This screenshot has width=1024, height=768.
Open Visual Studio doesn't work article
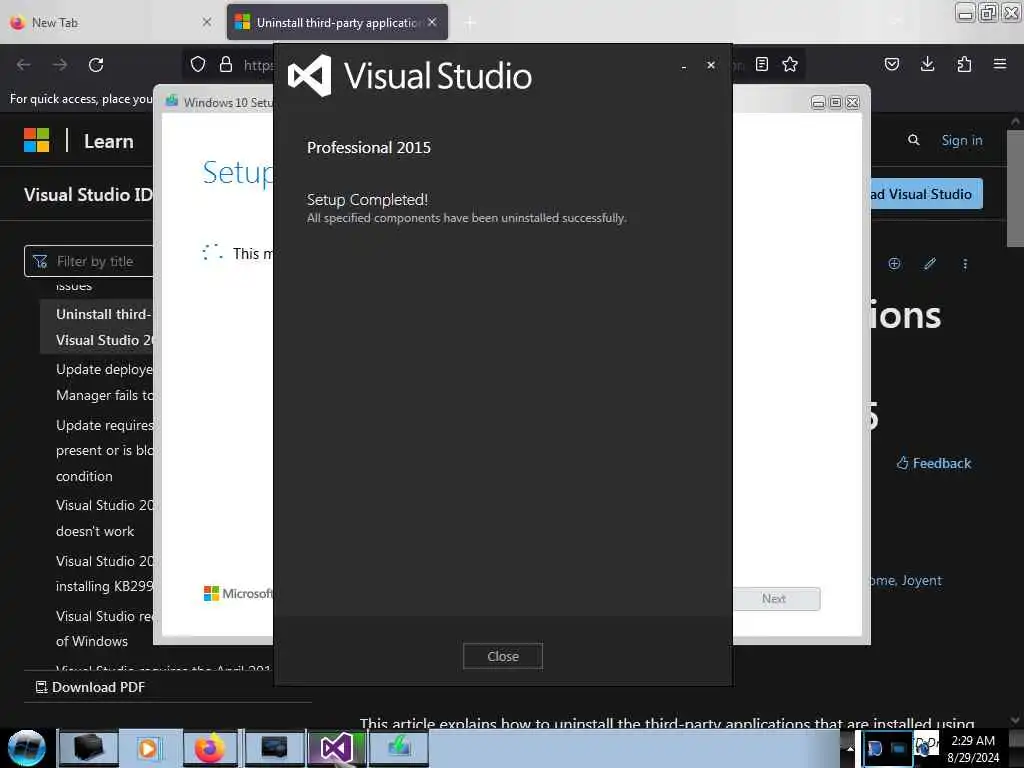click(x=104, y=518)
